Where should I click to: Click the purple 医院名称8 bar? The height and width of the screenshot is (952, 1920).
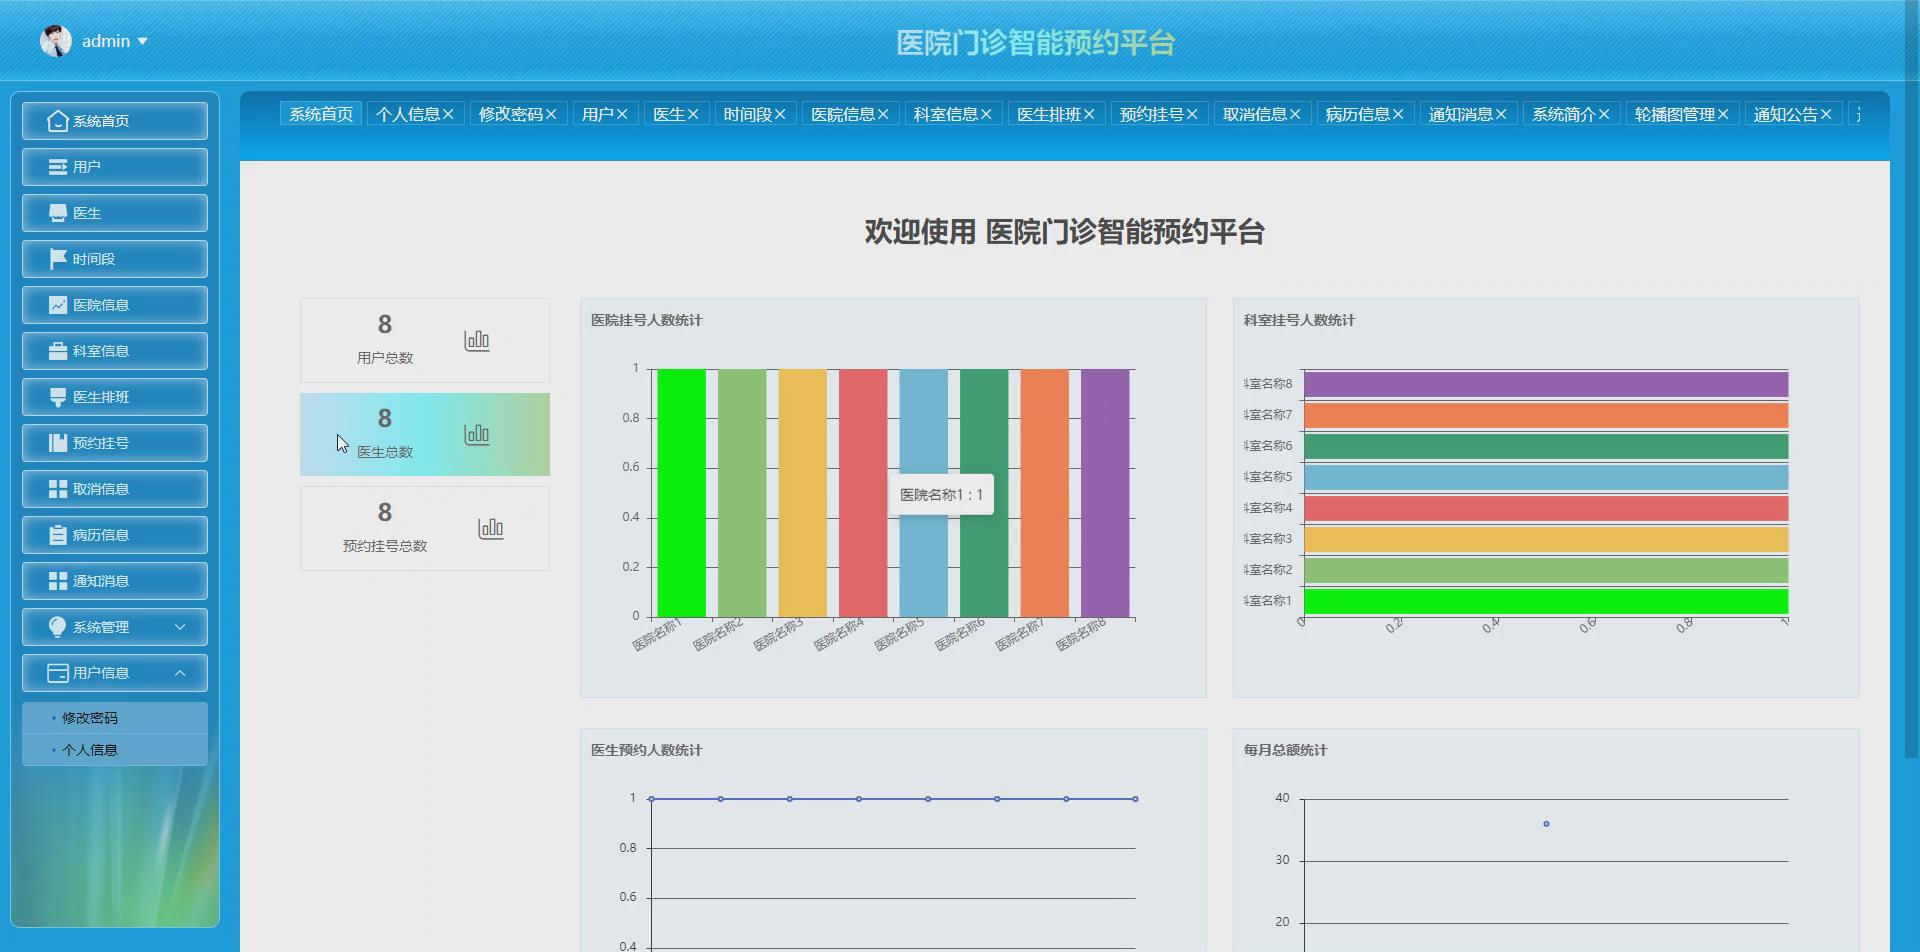[x=1105, y=493]
